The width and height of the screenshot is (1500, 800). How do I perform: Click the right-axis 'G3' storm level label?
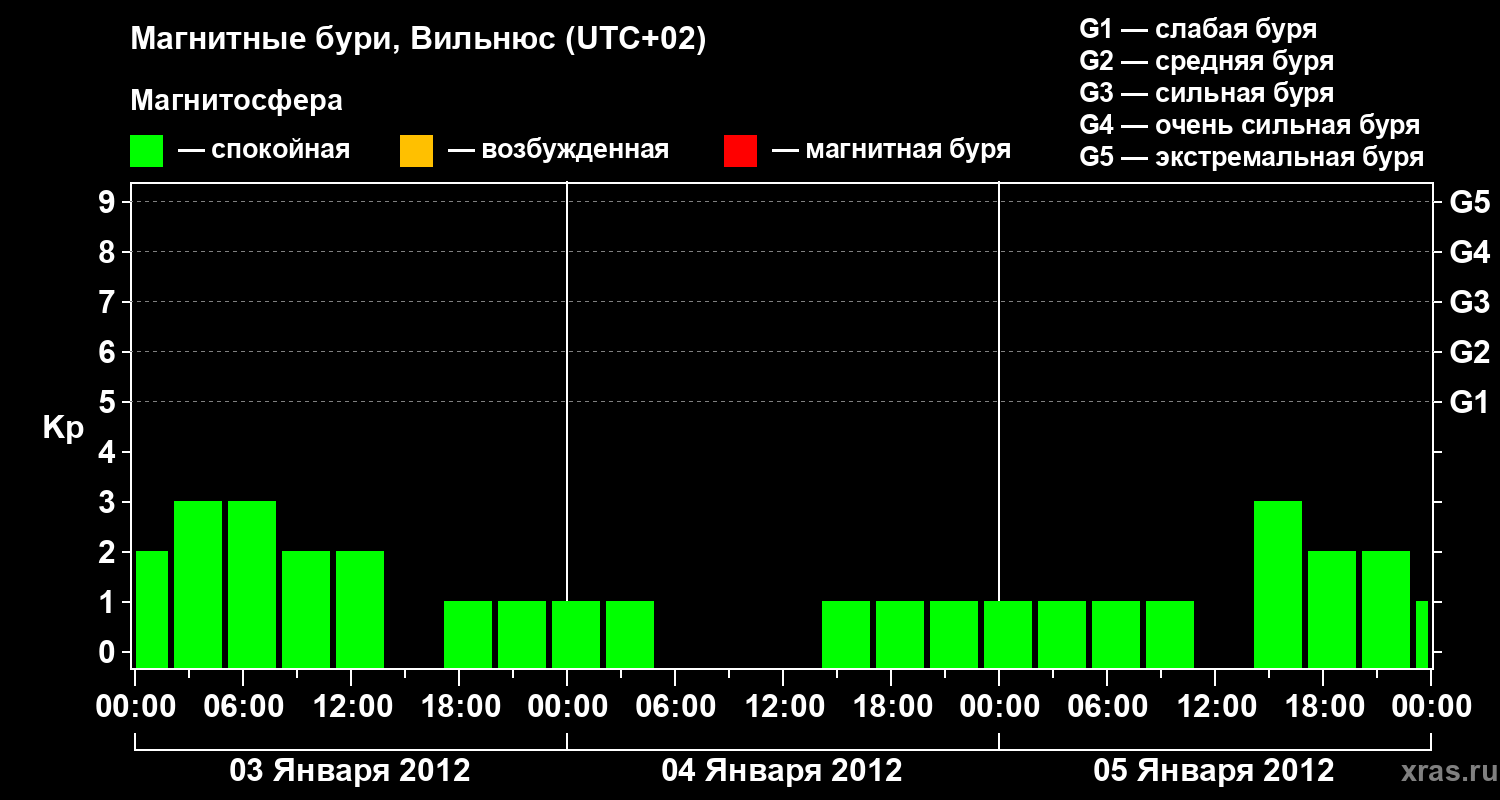(1470, 302)
